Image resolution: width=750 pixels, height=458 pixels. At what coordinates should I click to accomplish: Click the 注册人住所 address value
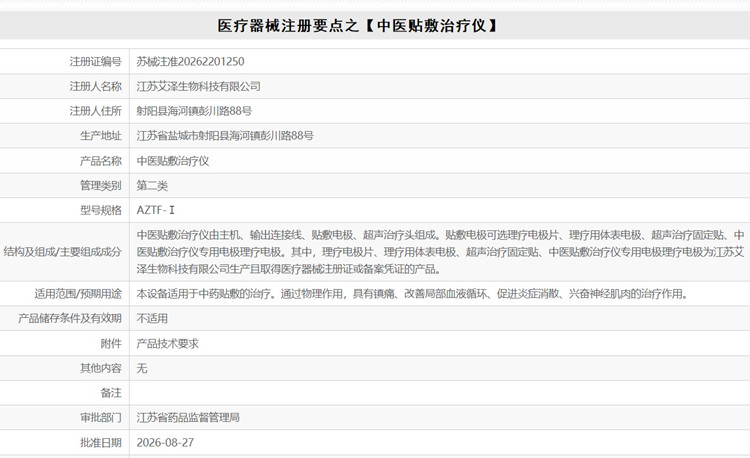[194, 111]
